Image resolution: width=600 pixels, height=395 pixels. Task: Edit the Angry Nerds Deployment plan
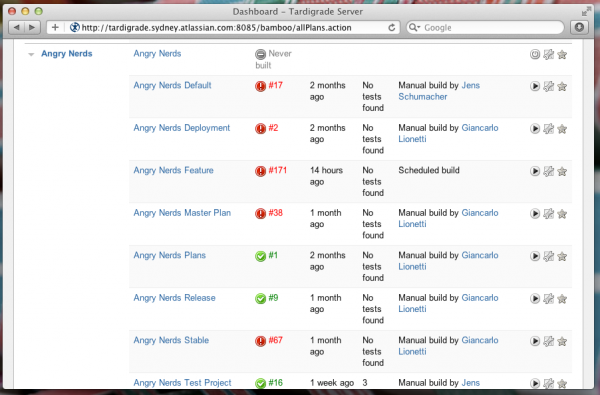(548, 129)
